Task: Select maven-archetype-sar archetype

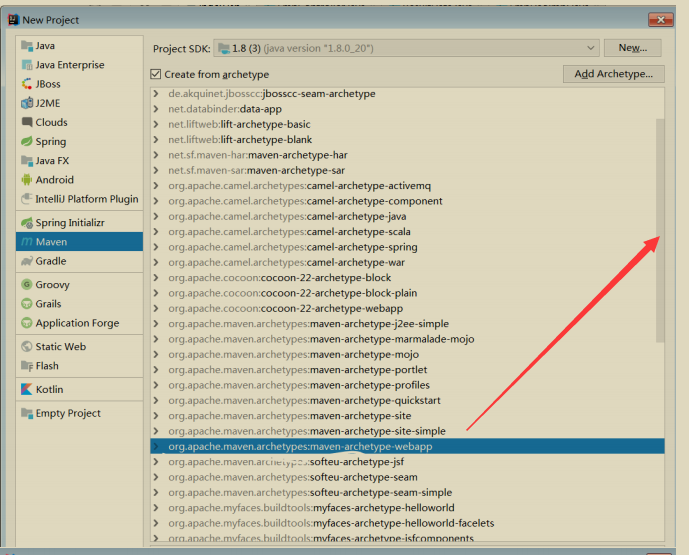Action: click(x=407, y=170)
